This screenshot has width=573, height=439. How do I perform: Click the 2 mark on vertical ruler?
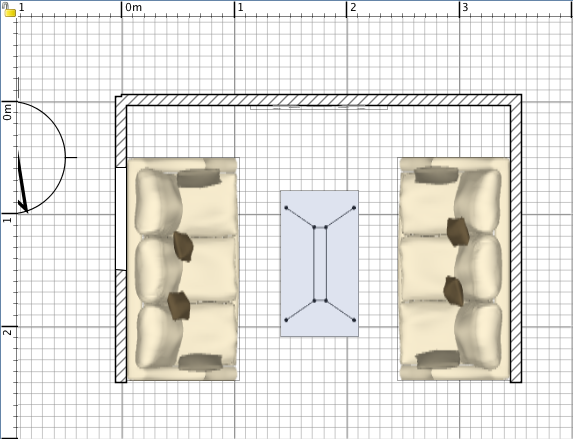8,332
